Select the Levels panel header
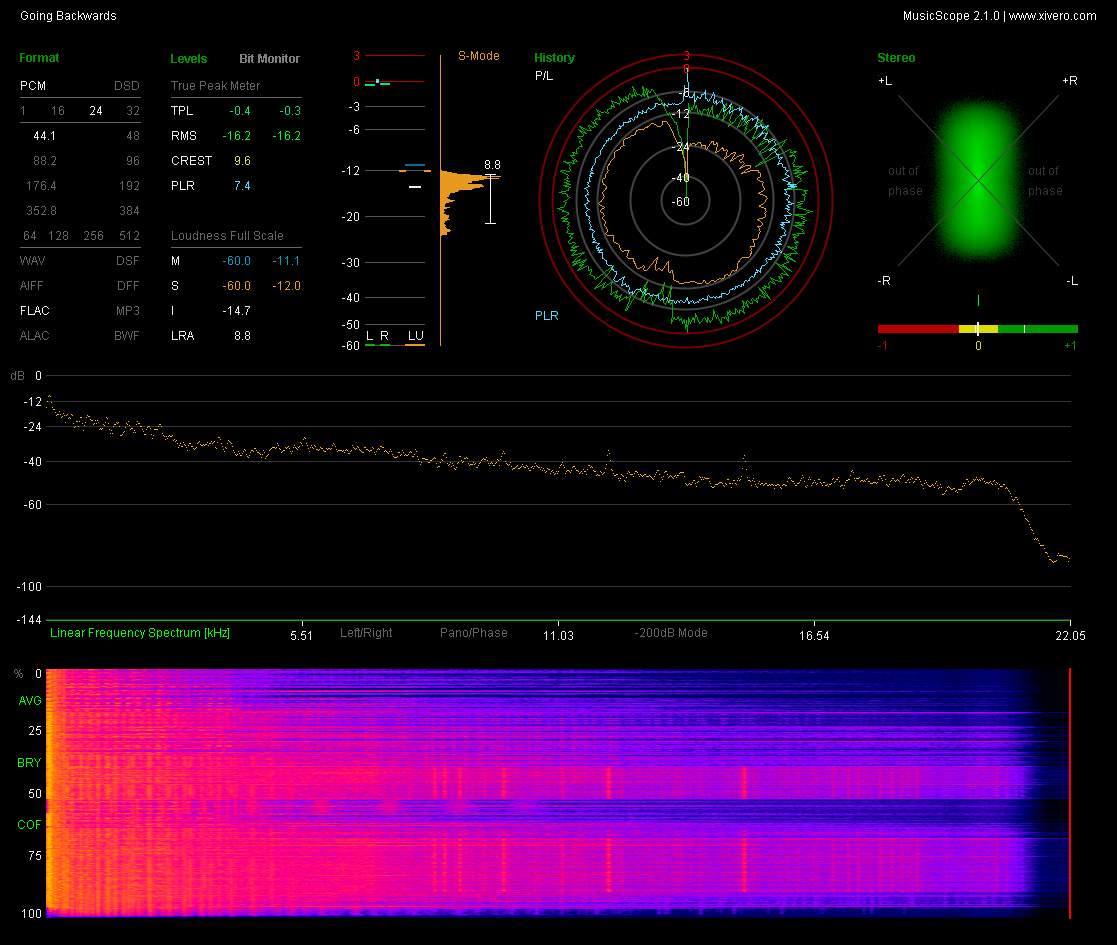1117x945 pixels. point(189,59)
